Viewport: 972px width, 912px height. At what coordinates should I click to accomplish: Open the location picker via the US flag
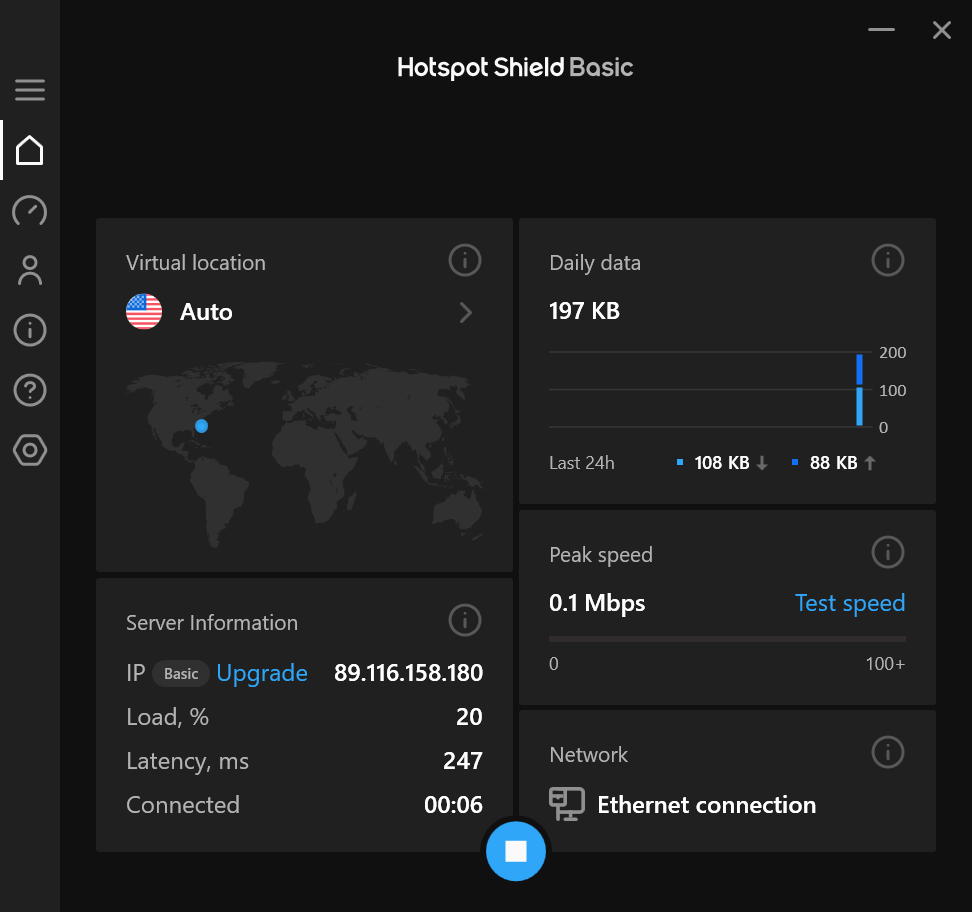point(143,311)
